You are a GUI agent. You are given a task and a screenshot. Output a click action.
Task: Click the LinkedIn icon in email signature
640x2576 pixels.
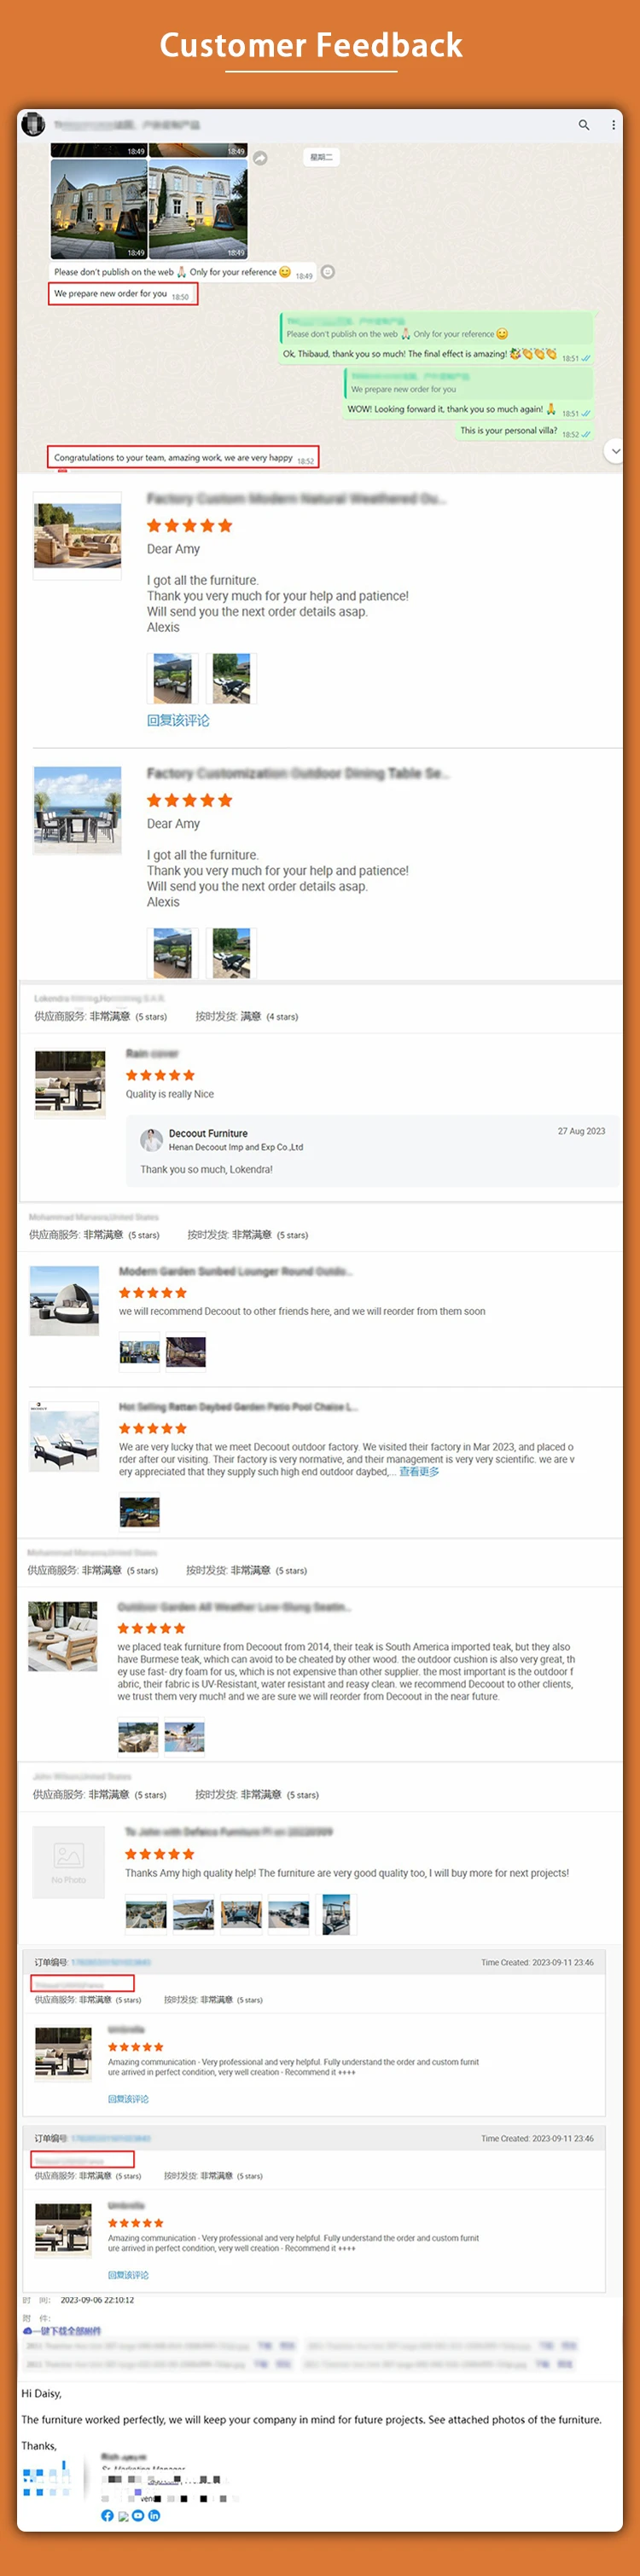154,2515
